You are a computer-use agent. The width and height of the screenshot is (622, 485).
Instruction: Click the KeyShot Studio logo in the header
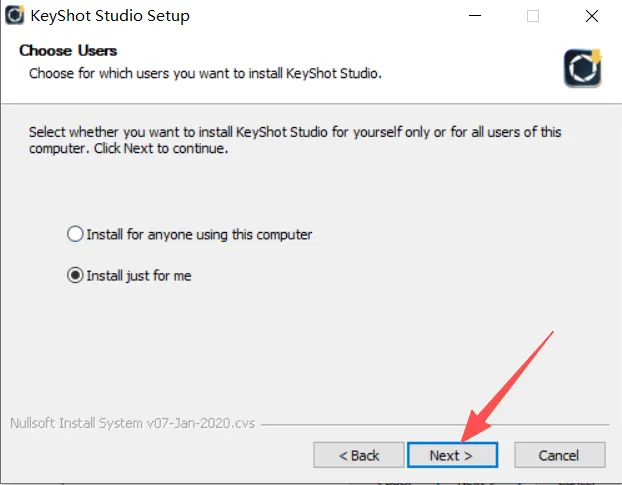point(582,67)
